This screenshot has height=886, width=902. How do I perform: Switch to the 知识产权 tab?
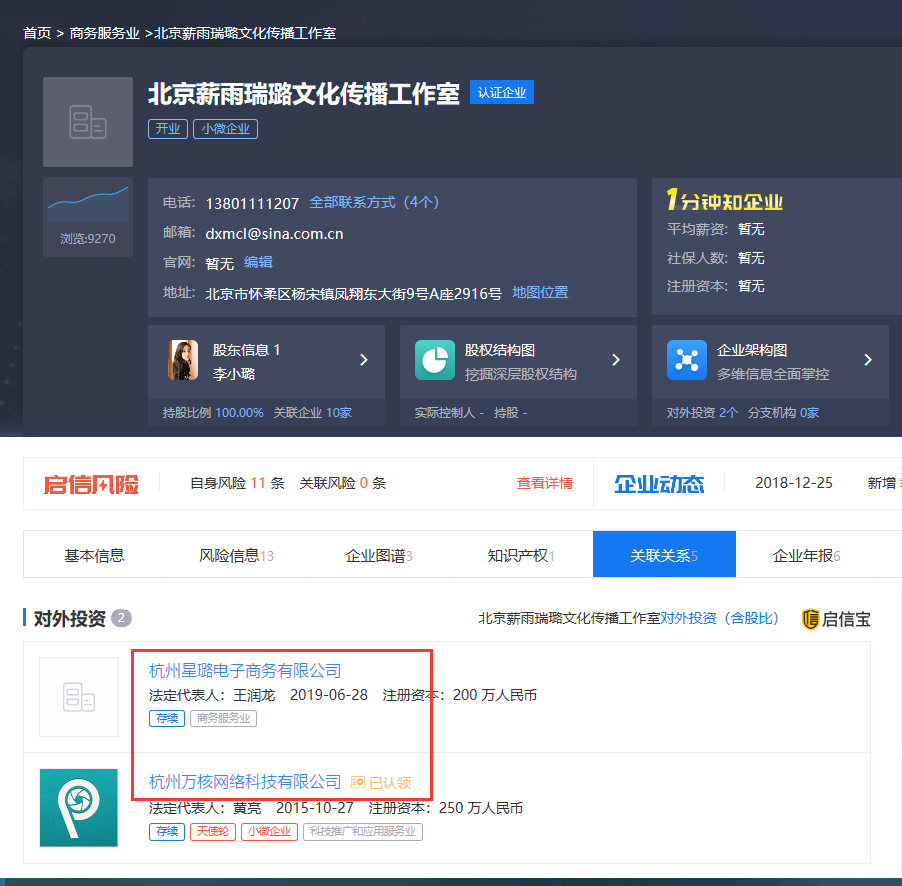coord(521,555)
